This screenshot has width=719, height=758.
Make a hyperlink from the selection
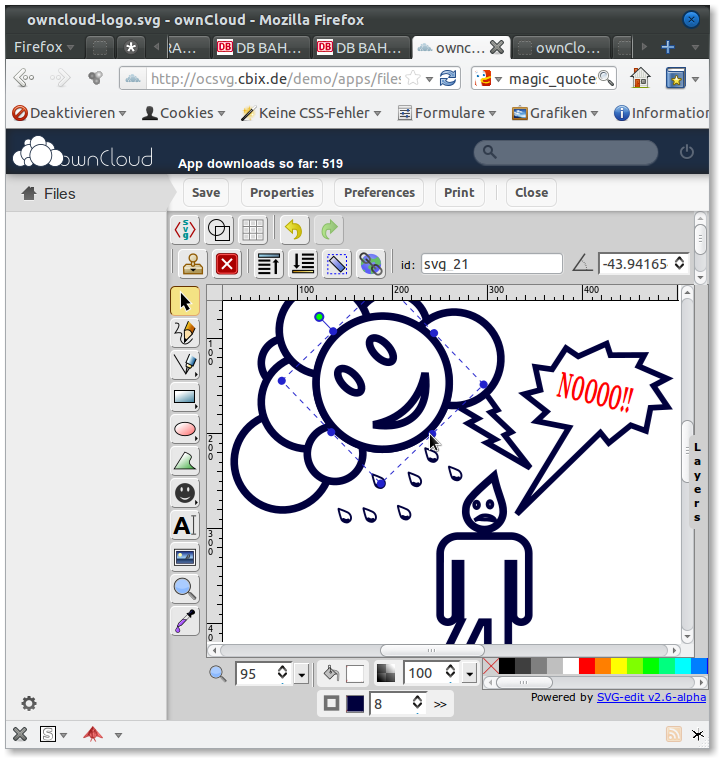[371, 264]
